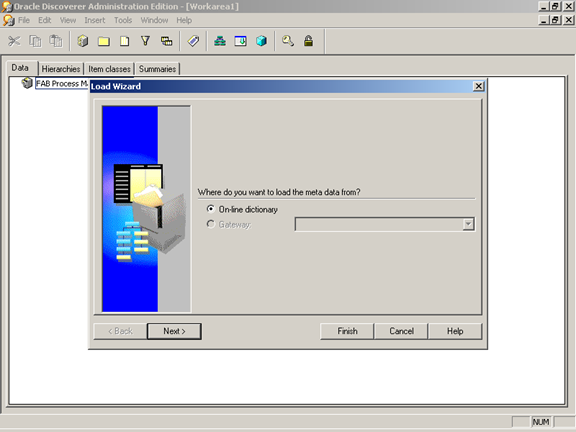Click the New Business Area cube icon
Viewport: 576px width, 432px height.
[83, 41]
